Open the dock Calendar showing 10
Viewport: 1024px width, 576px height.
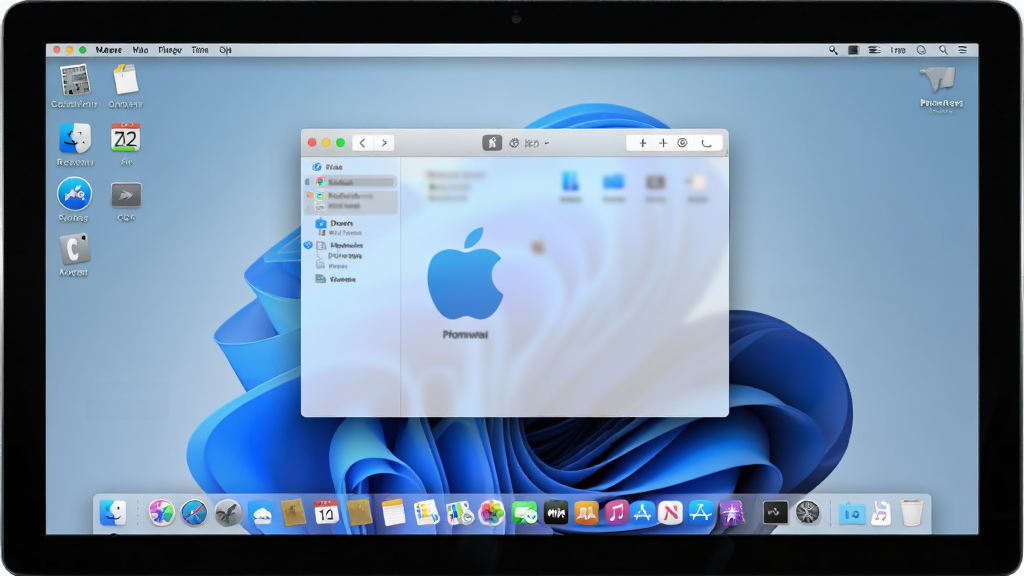[326, 513]
